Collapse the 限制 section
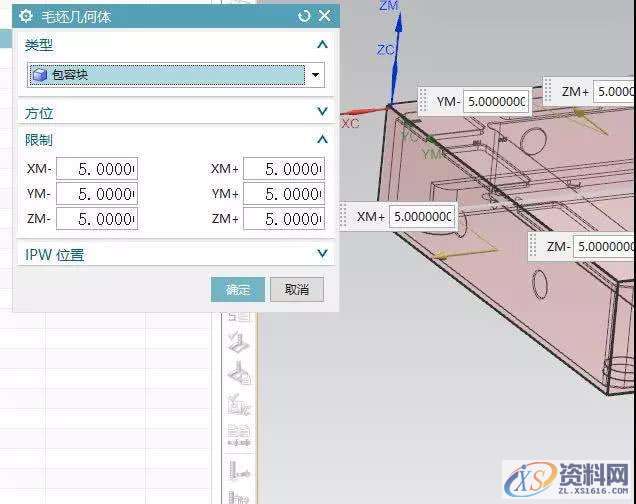 click(x=321, y=140)
